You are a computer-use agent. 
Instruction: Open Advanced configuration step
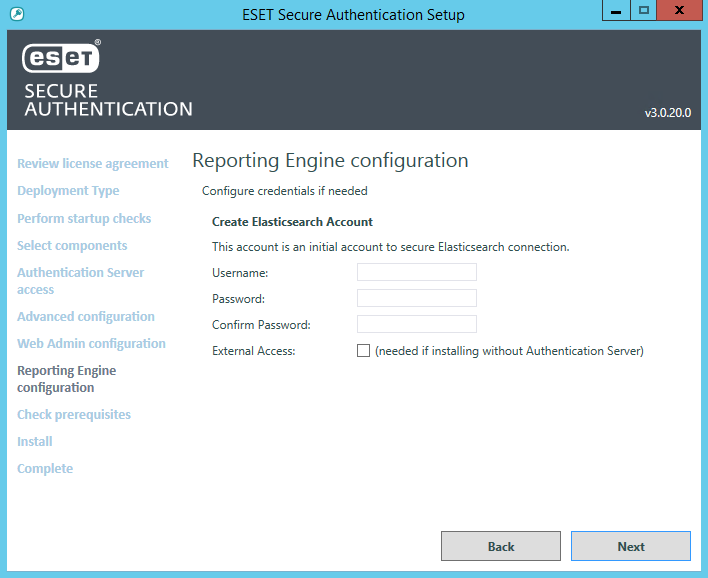(x=86, y=316)
